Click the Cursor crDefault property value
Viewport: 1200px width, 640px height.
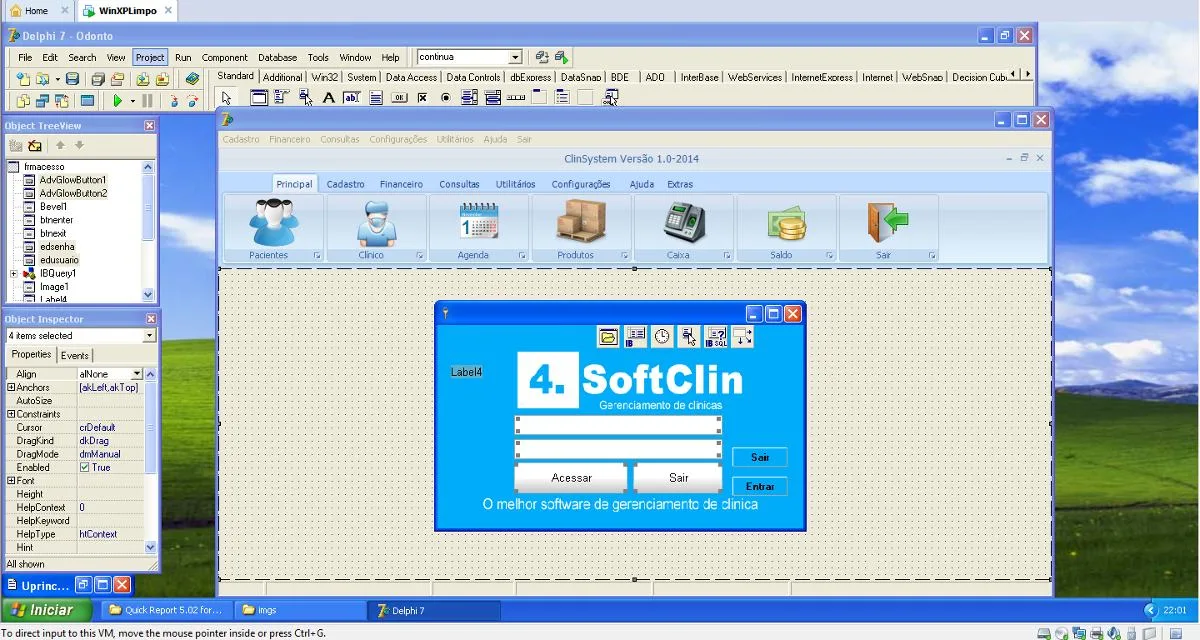point(110,427)
